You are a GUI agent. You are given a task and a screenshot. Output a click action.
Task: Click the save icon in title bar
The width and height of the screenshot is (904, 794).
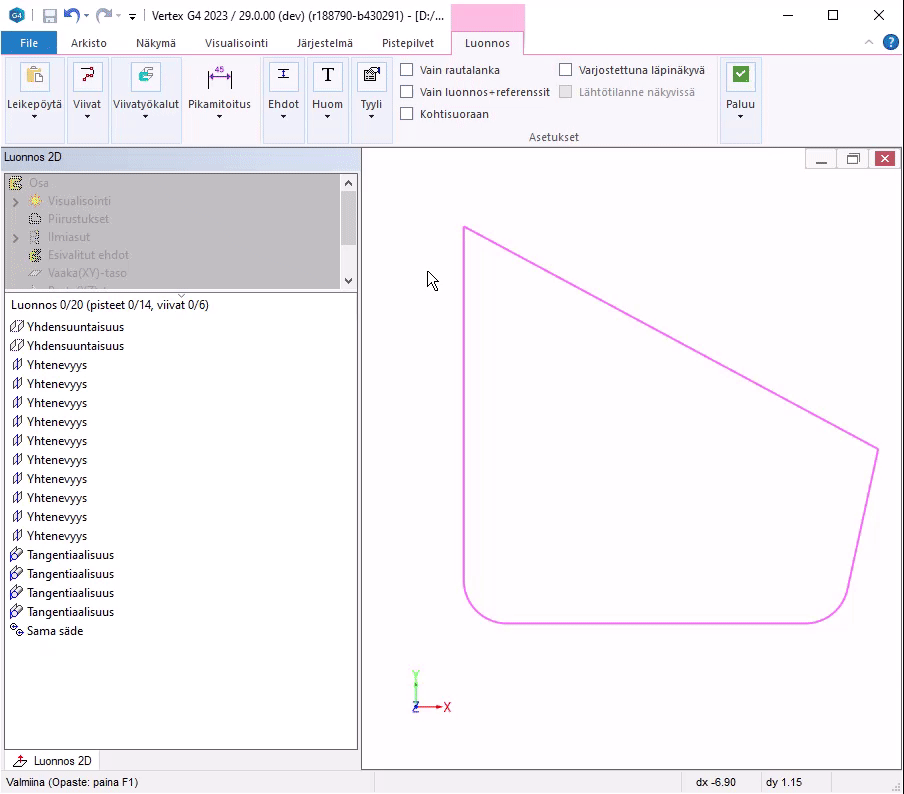[49, 16]
